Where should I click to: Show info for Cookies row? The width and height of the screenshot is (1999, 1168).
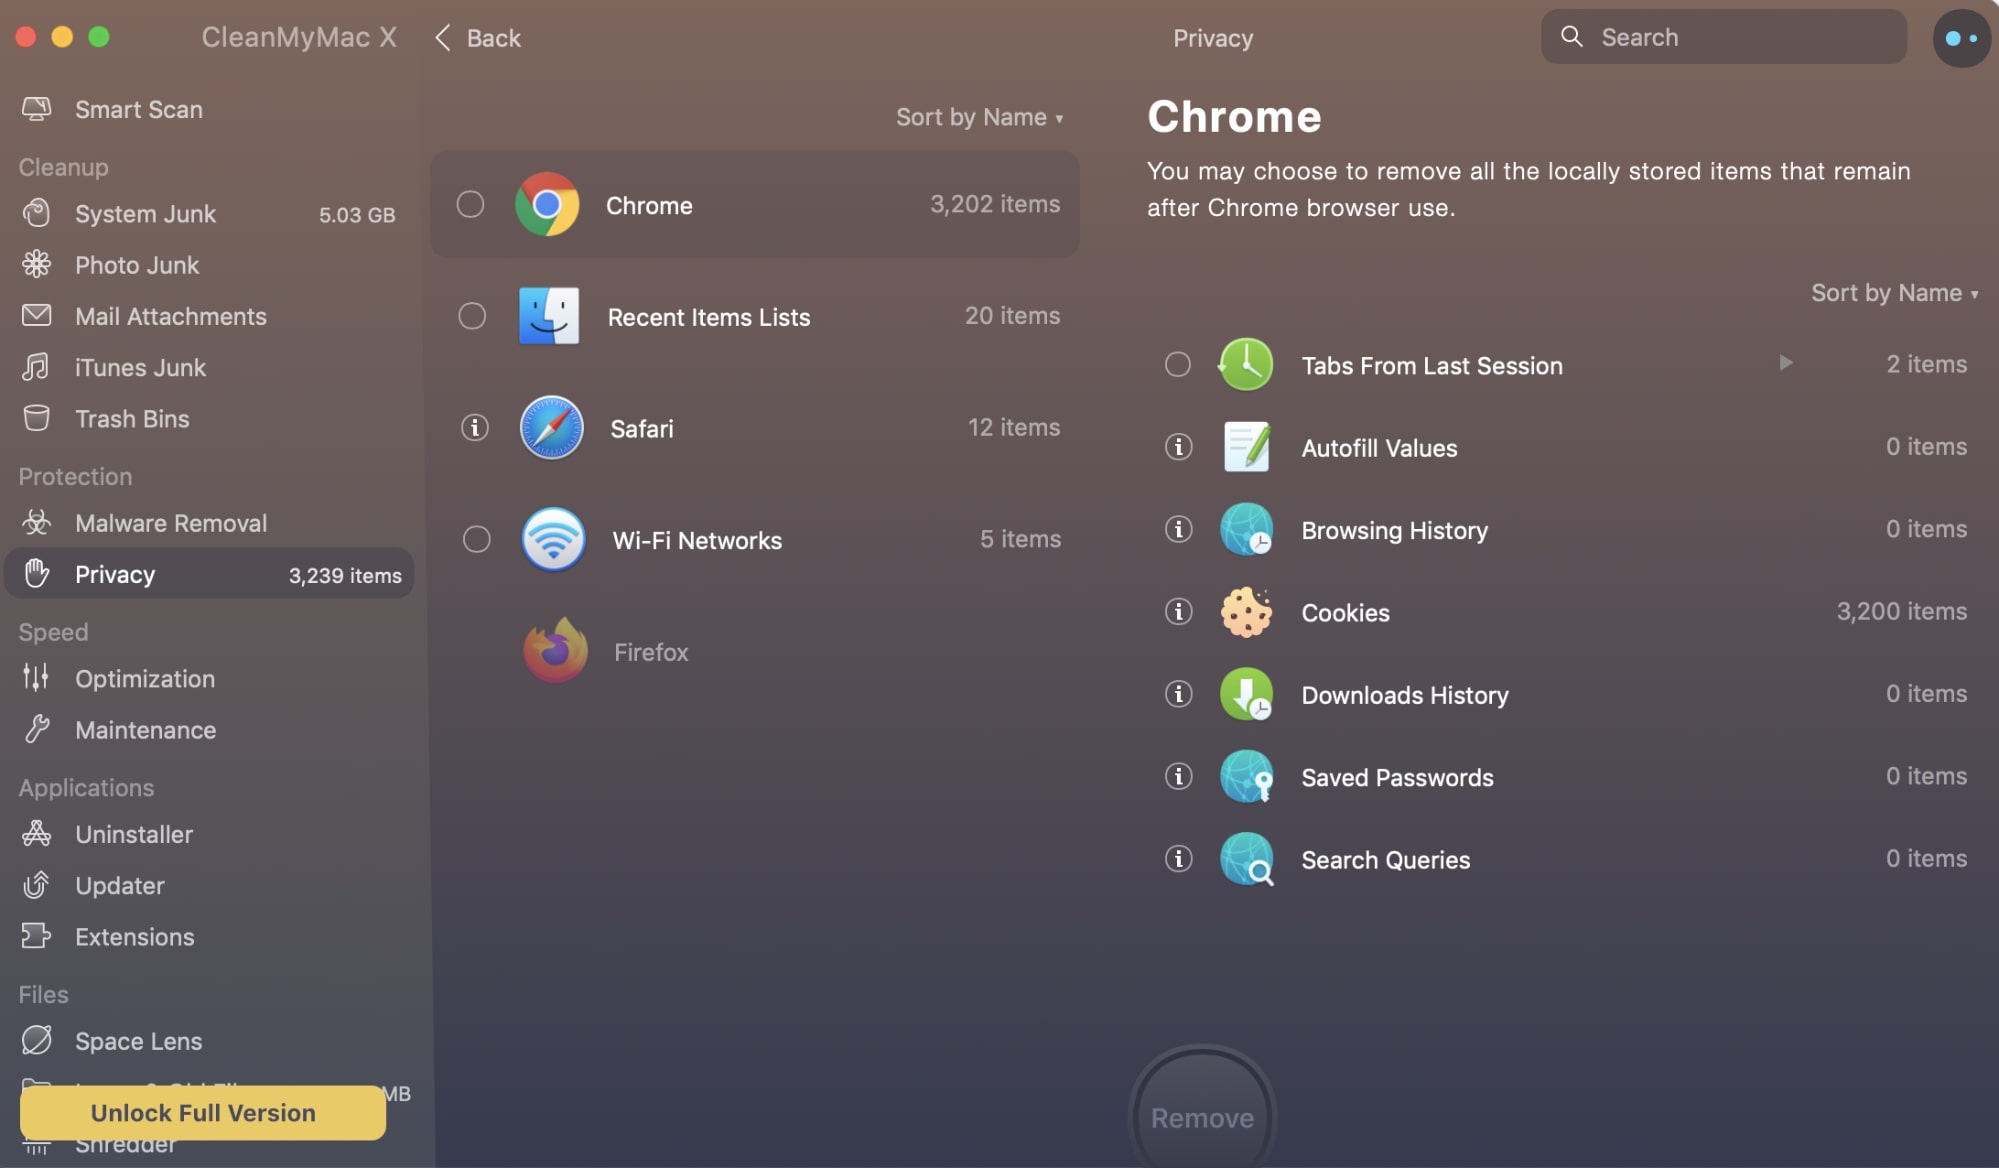1179,611
